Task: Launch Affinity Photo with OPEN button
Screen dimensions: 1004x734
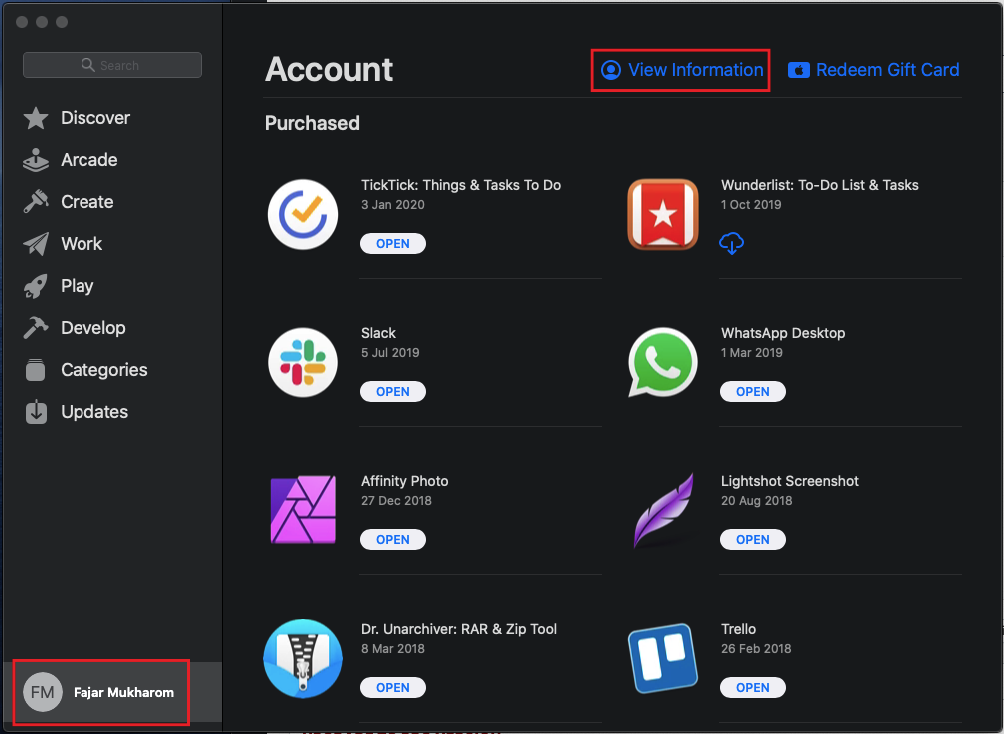Action: point(393,539)
